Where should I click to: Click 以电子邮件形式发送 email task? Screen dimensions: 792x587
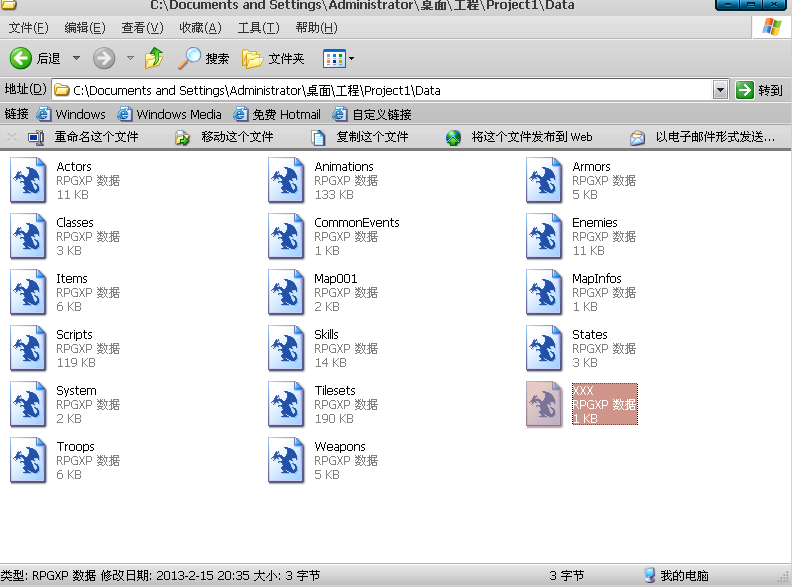click(x=703, y=137)
